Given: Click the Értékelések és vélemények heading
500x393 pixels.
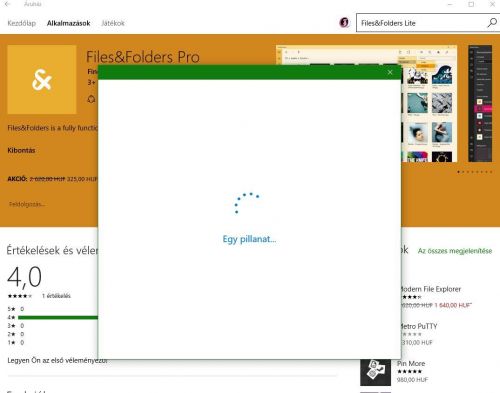Looking at the screenshot, I should (x=52, y=250).
